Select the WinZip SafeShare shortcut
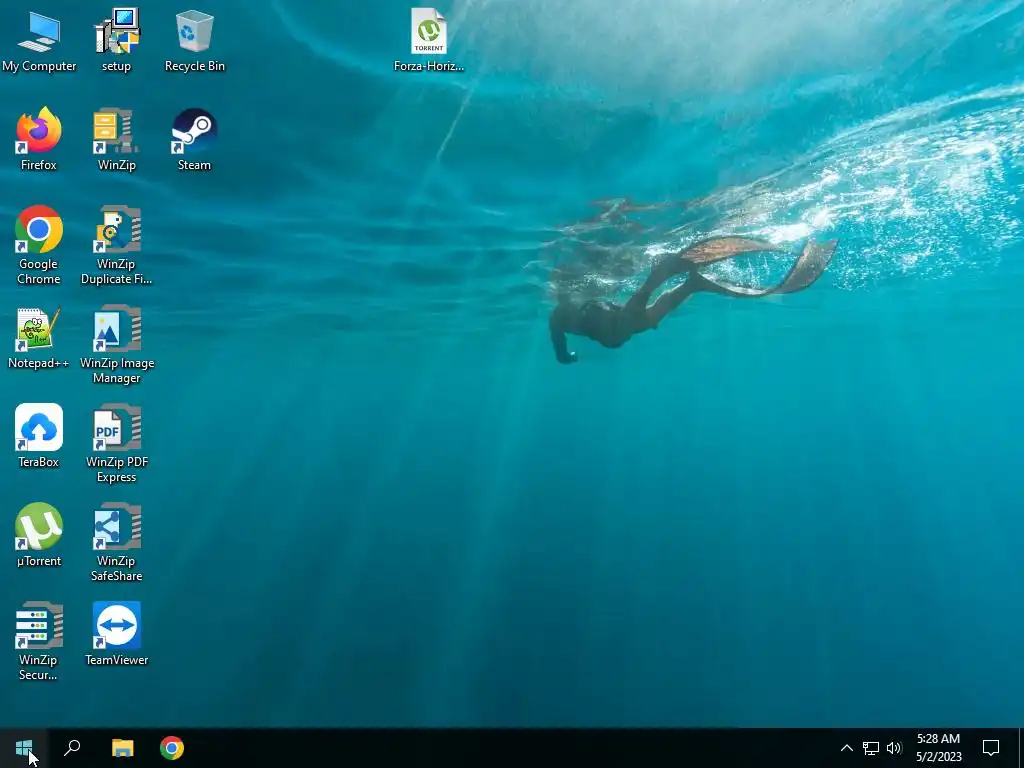 pos(116,542)
